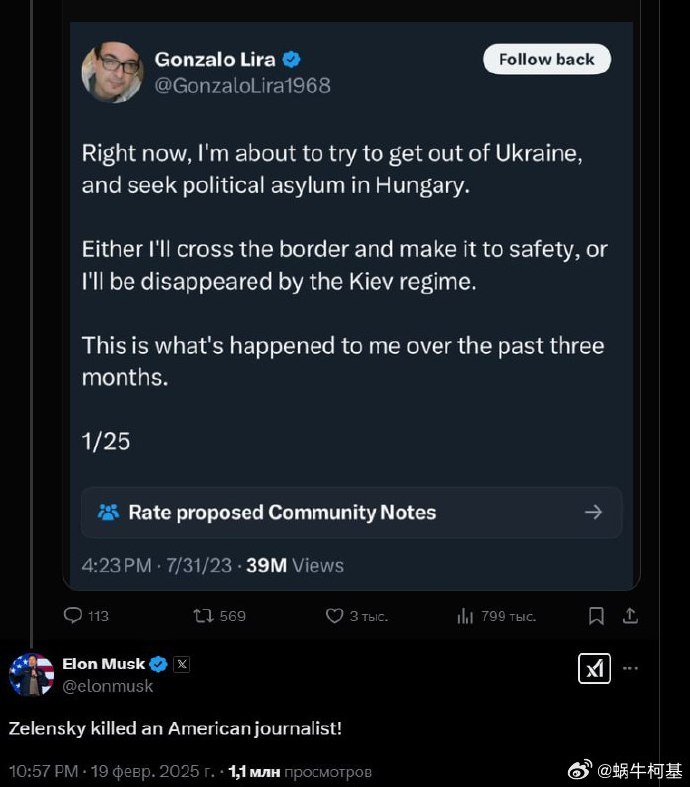Open Gonzalo Lira display name link

click(x=215, y=59)
